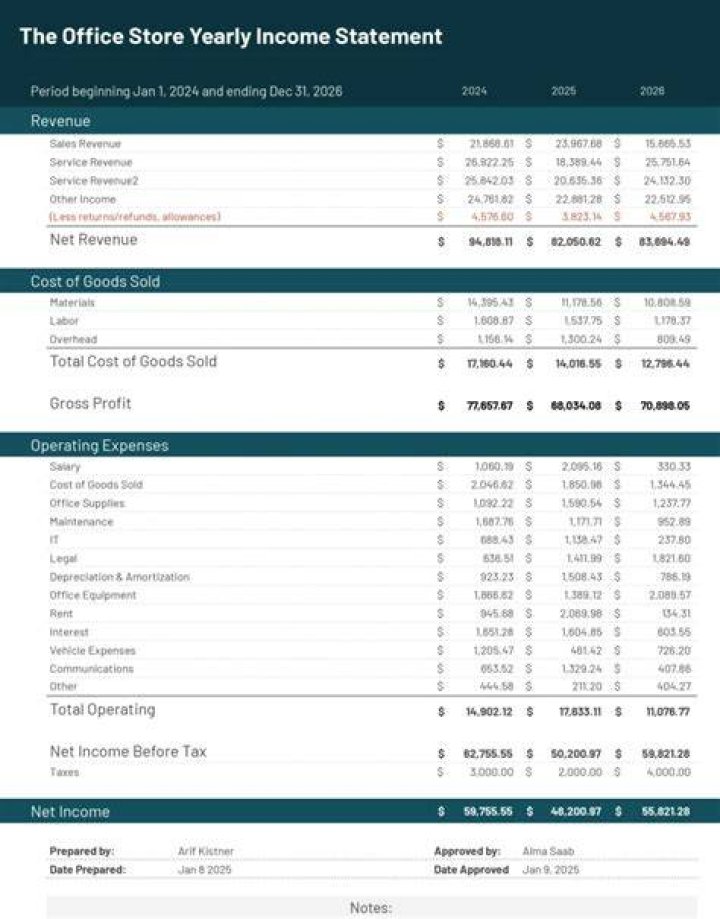Screen dimensions: 720x919
Task: Click the 'Office Equipment' row label
Action: [93, 595]
